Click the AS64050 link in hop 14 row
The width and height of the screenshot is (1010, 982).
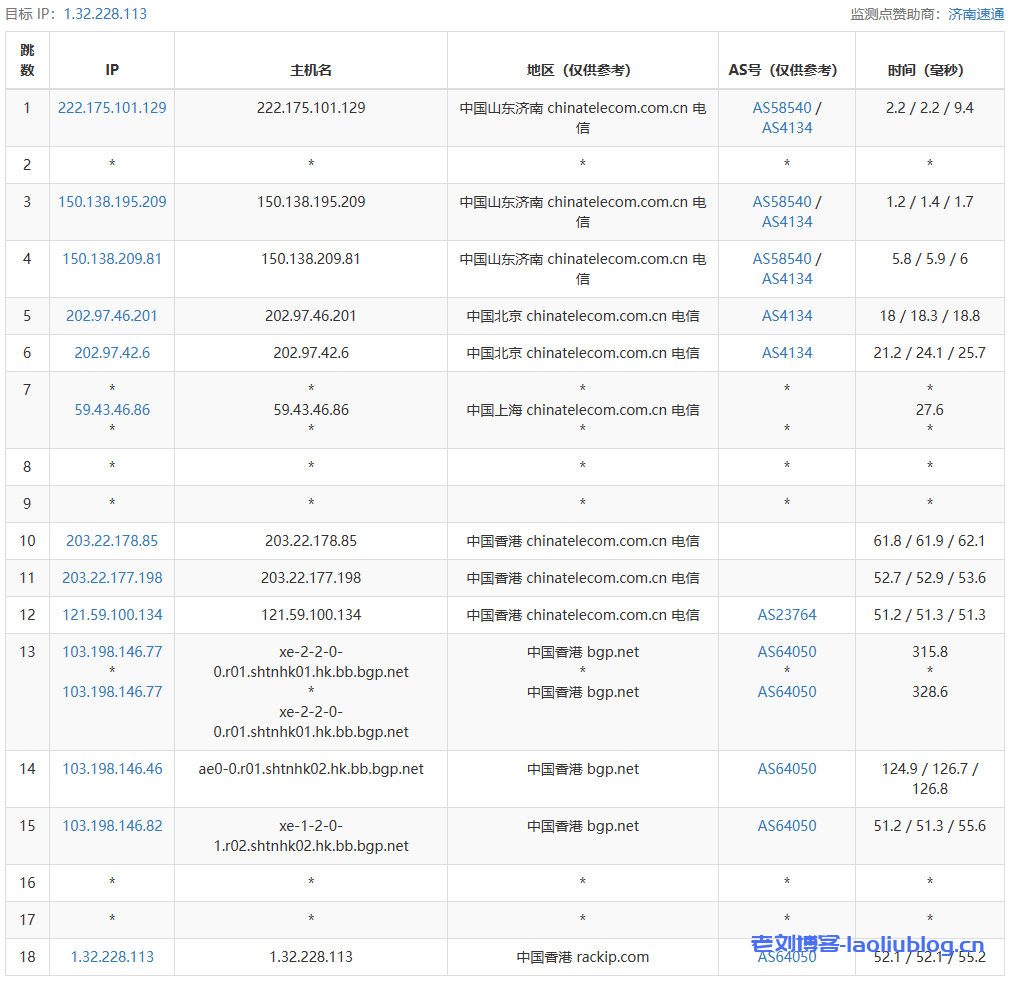click(x=786, y=769)
